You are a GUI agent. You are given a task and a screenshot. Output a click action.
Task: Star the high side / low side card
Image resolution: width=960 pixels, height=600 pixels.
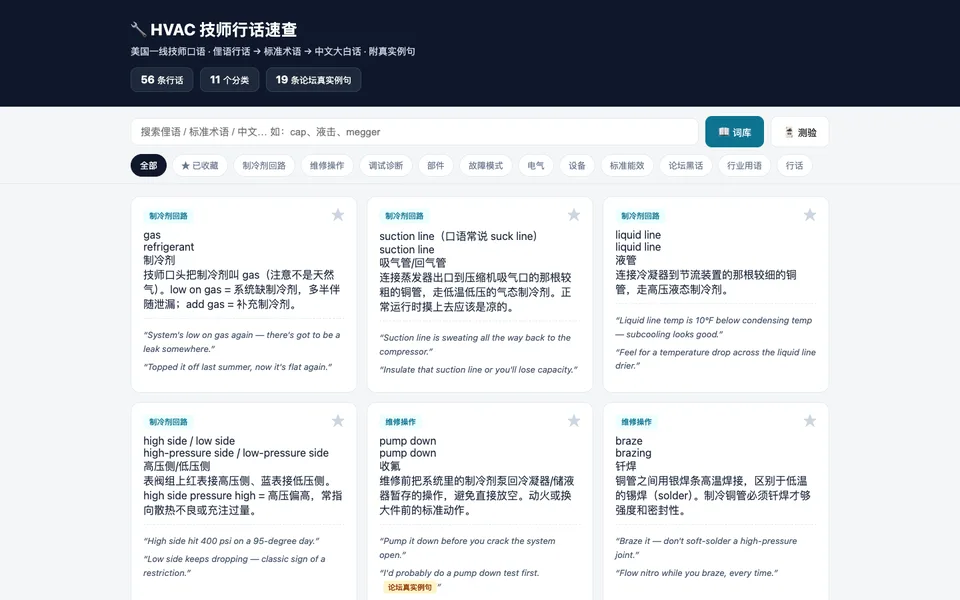(337, 421)
